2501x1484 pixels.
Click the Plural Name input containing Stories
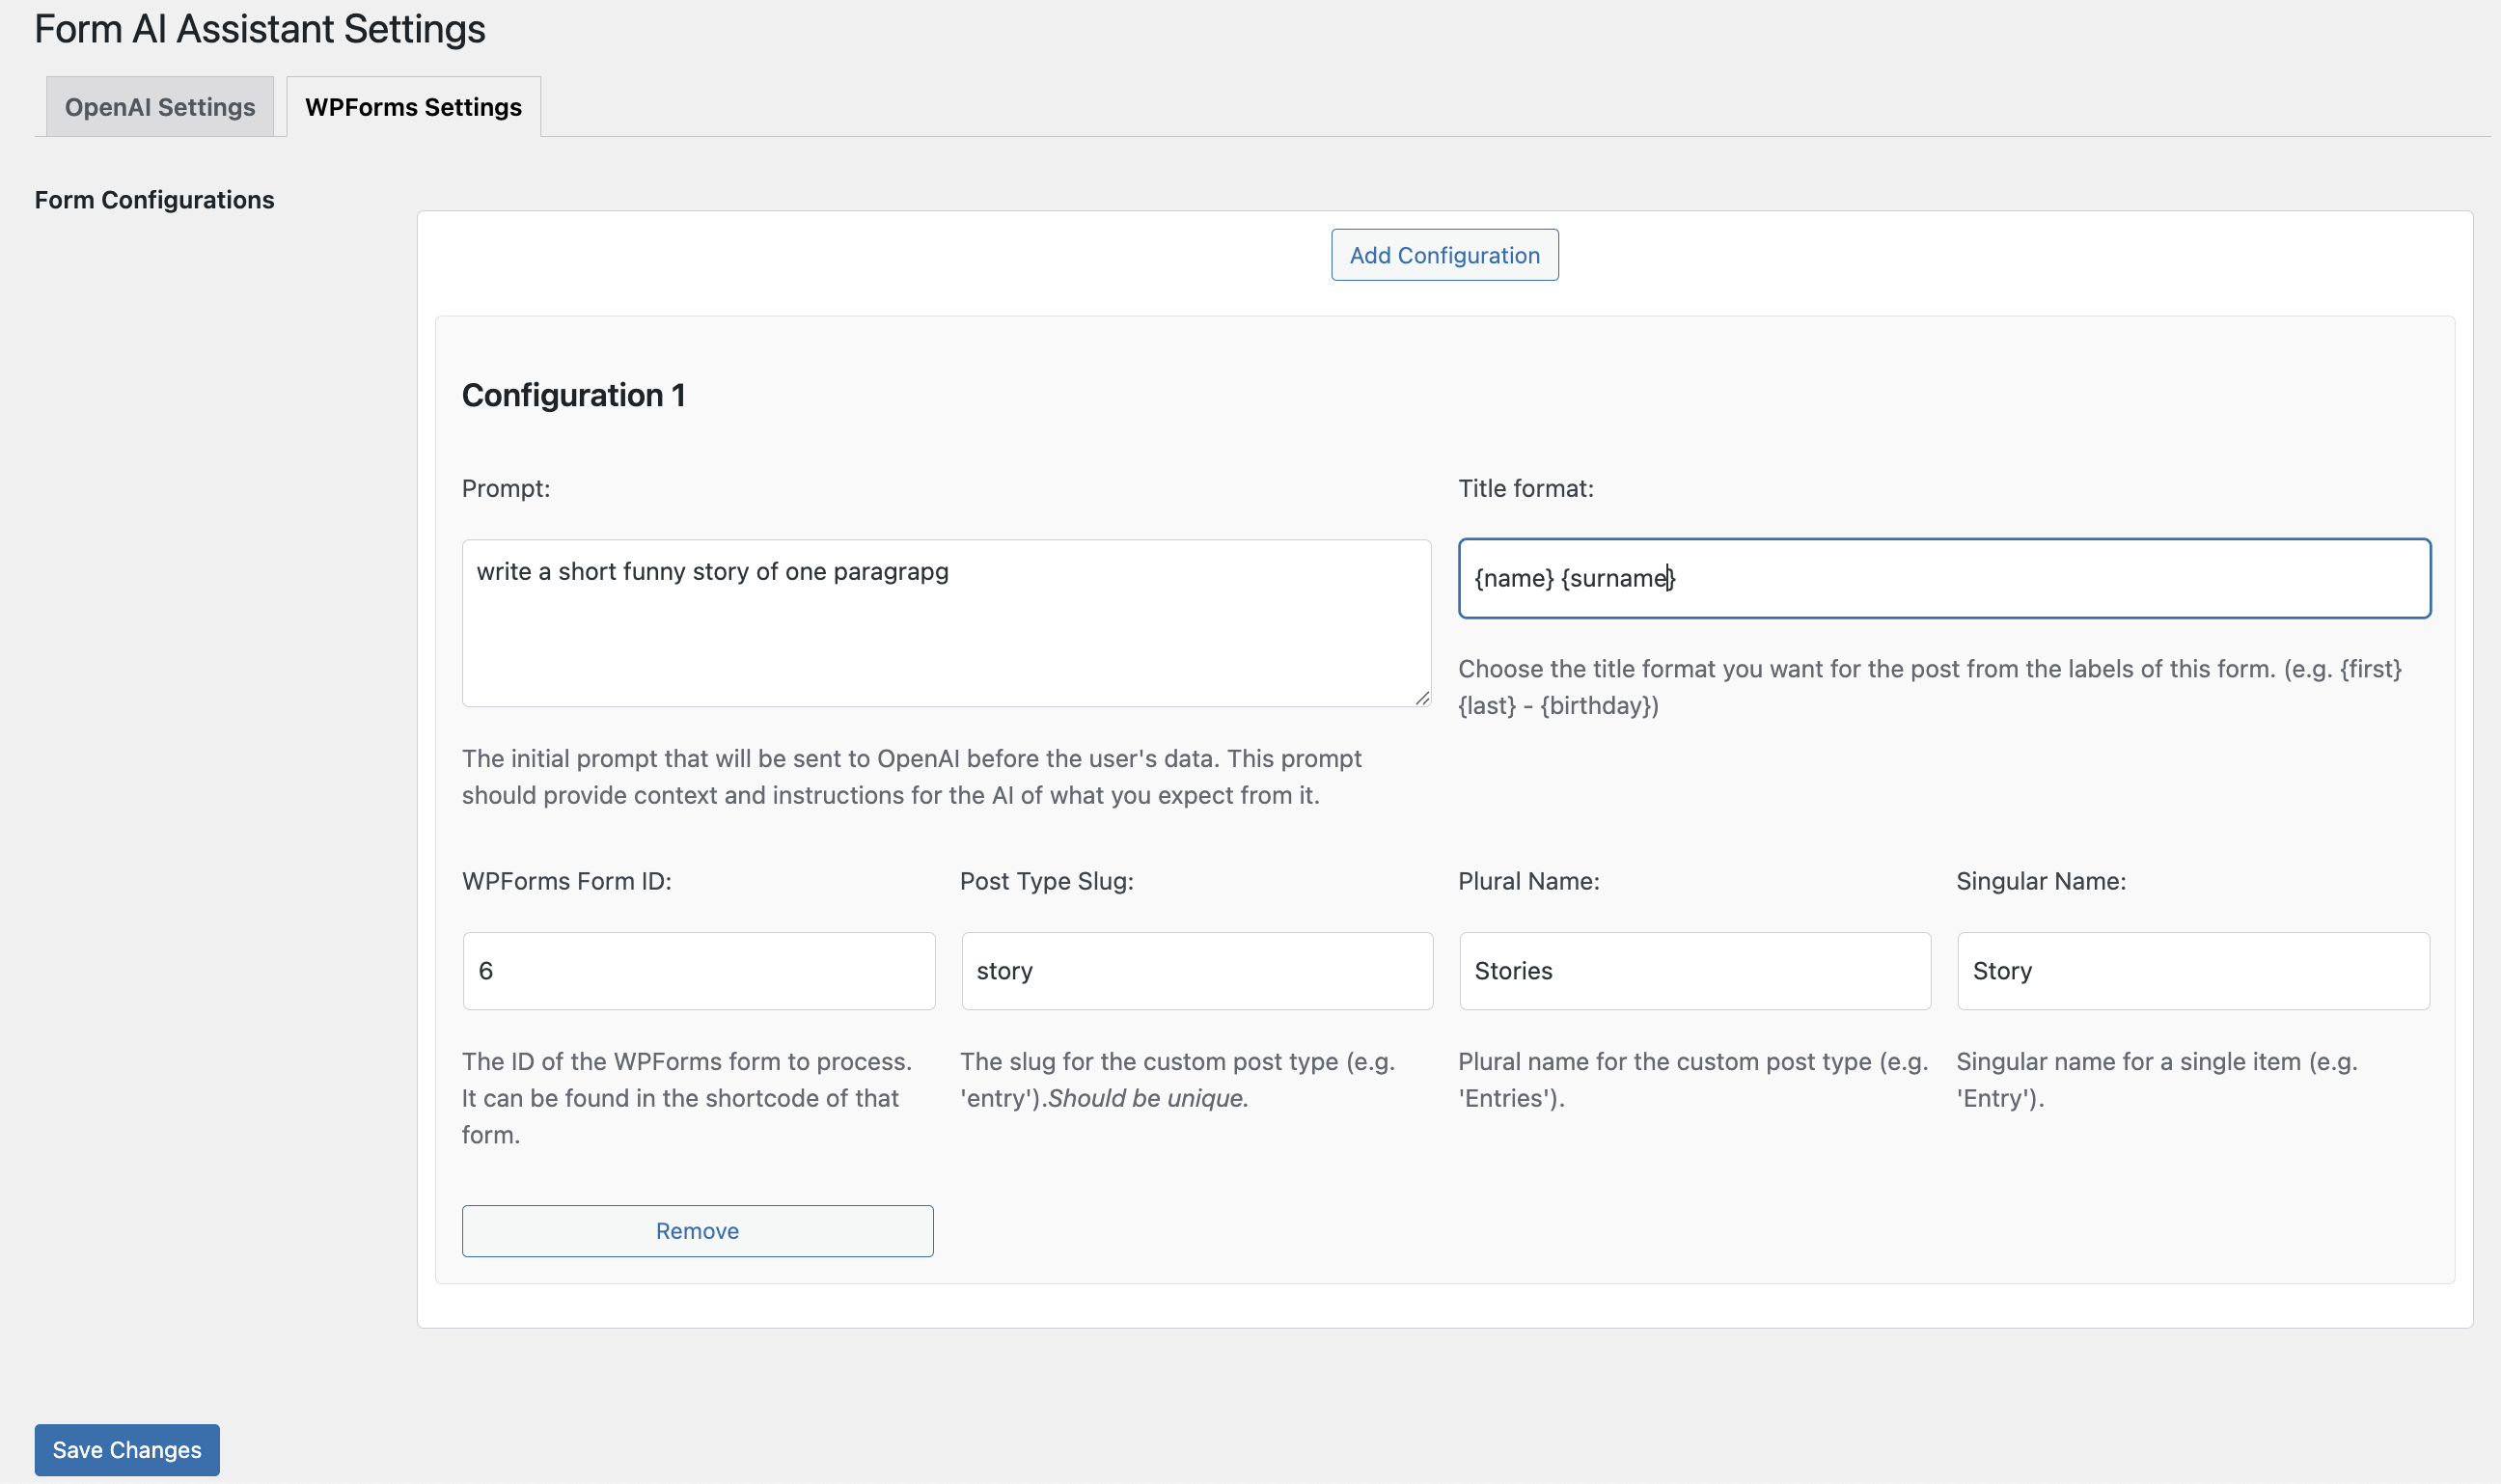click(x=1694, y=971)
